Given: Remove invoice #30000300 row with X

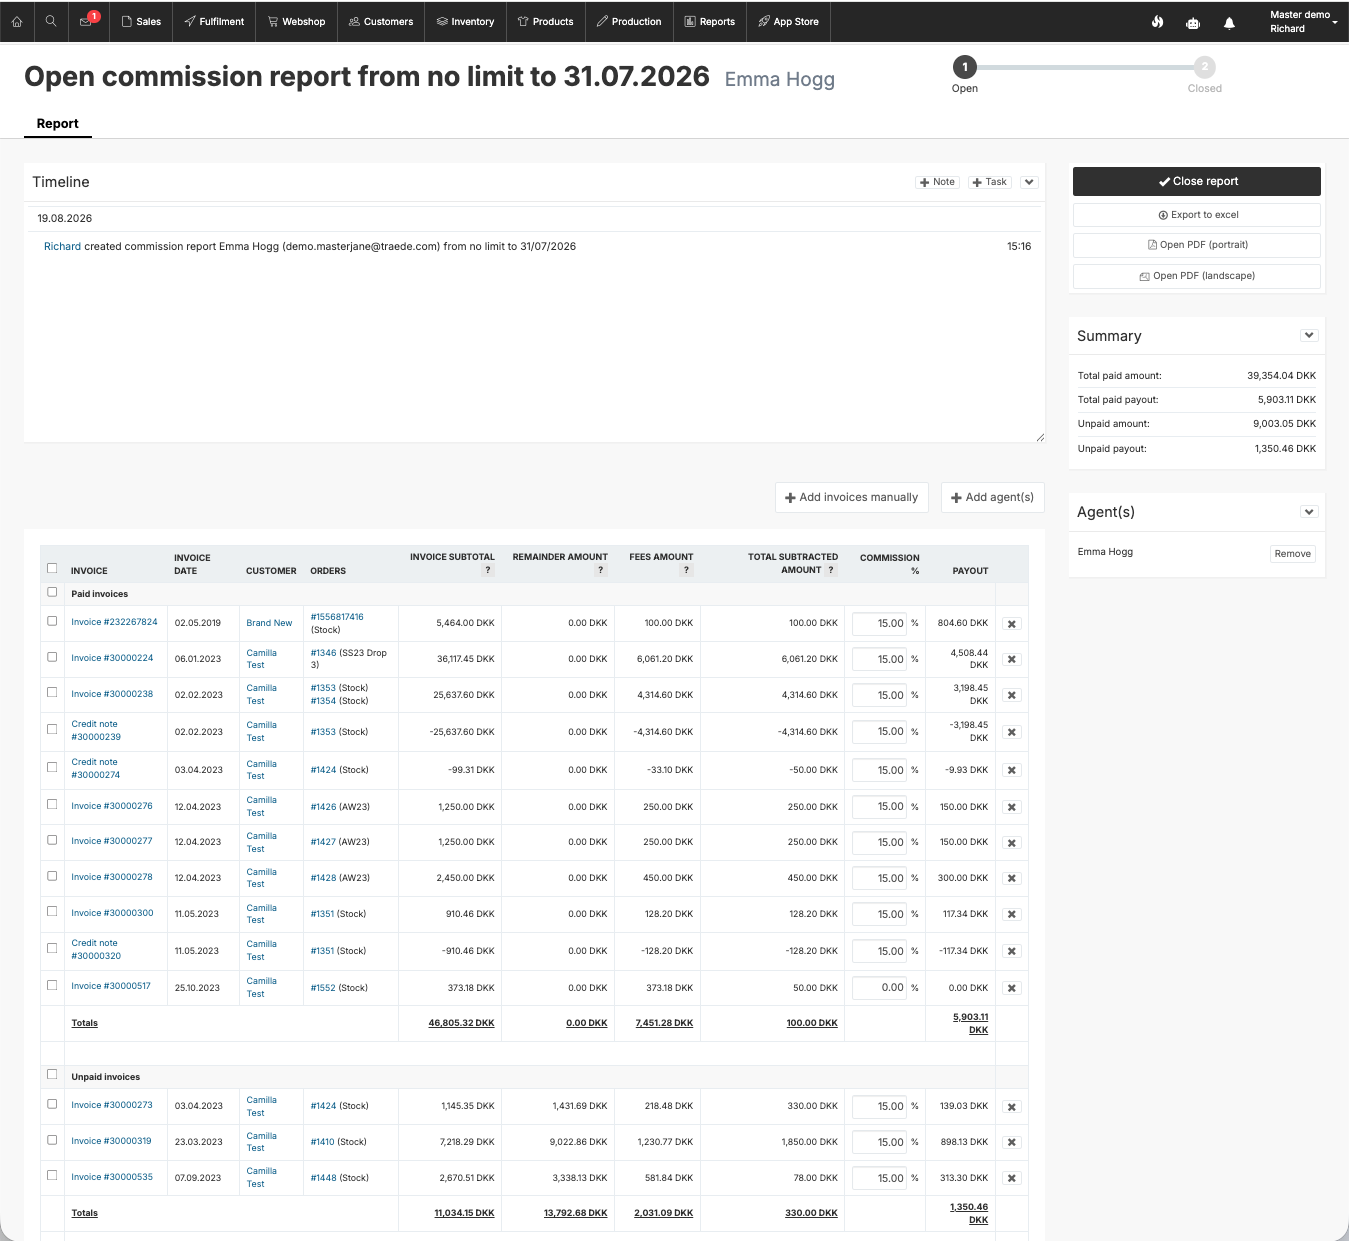Looking at the screenshot, I should click(1012, 915).
